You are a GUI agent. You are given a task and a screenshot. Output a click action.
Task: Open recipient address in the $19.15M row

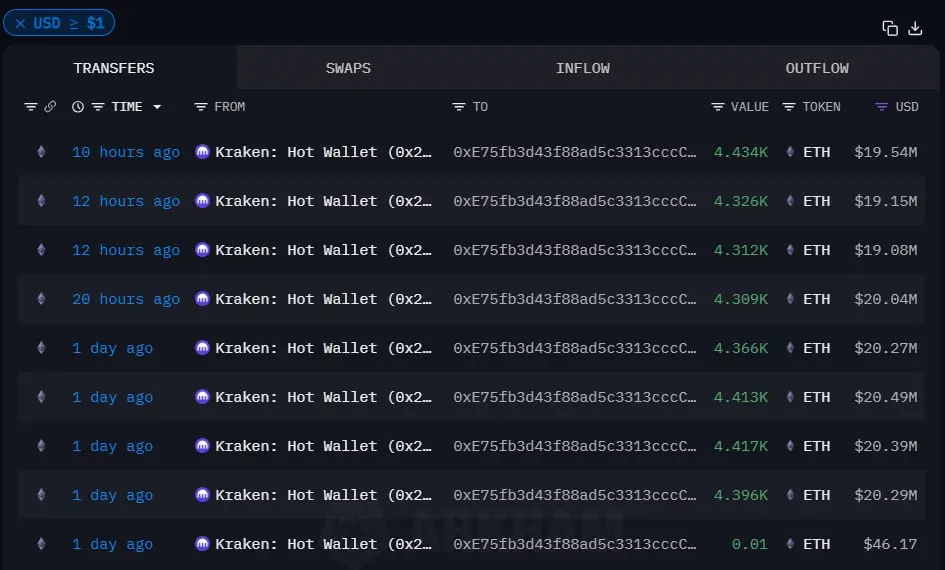click(x=574, y=201)
